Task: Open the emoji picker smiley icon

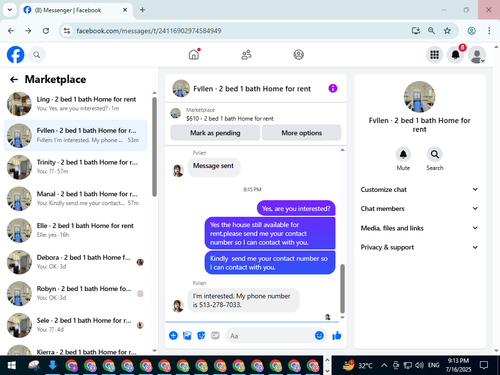Action: coord(319,335)
